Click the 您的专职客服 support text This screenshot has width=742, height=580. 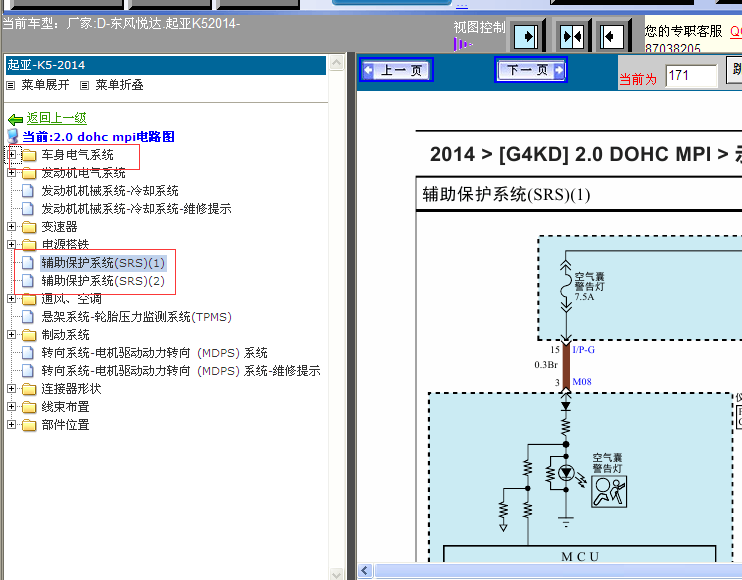(683, 31)
